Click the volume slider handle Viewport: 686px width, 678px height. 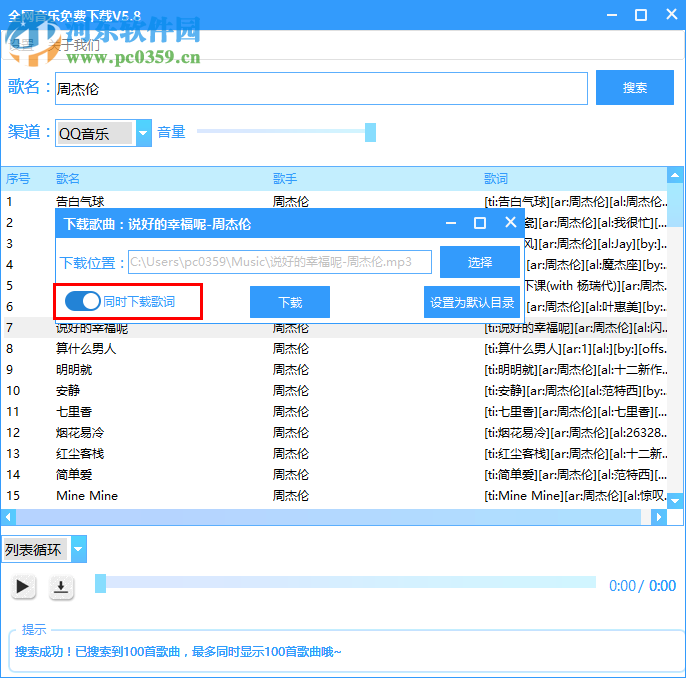[370, 133]
